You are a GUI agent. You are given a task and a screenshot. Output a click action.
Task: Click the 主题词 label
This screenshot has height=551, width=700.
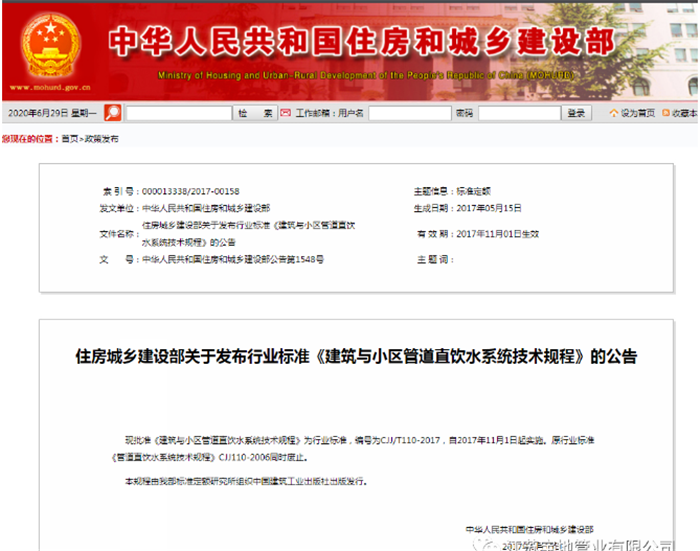pos(434,259)
